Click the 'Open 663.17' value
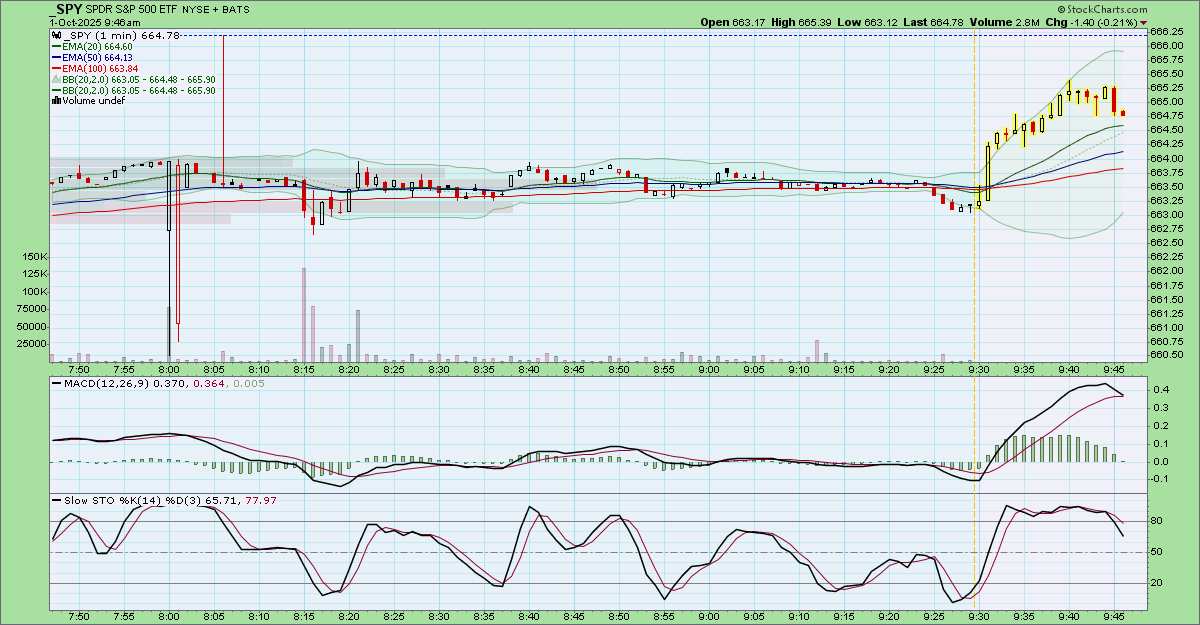The width and height of the screenshot is (1200, 625). tap(735, 22)
